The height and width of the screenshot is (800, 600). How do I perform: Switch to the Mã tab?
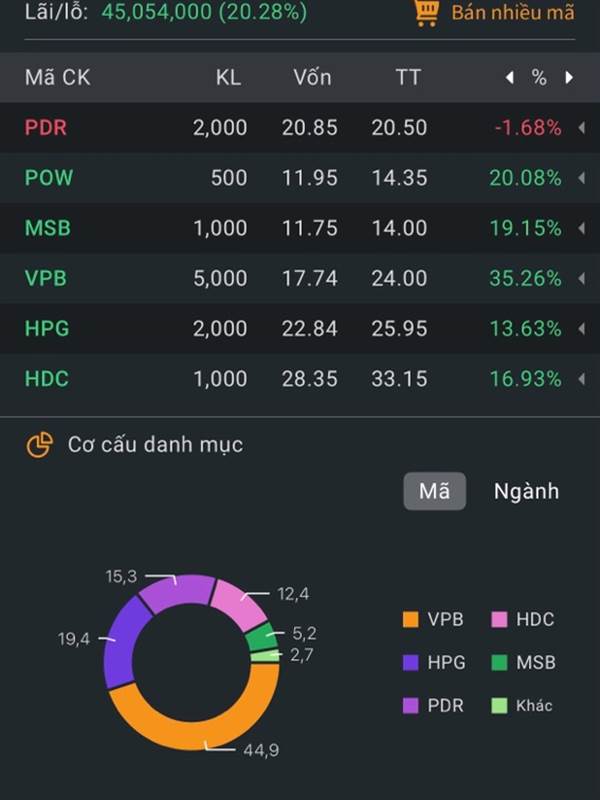[435, 491]
